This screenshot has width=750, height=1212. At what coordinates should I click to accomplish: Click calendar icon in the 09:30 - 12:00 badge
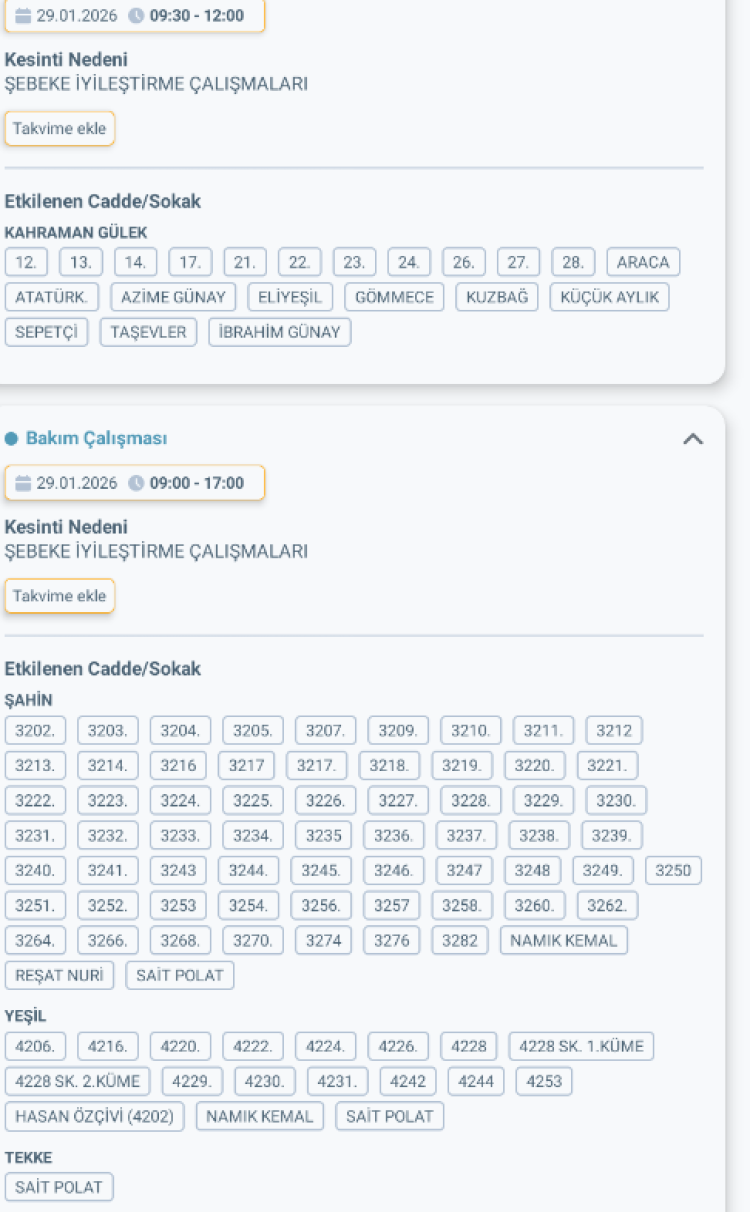tap(22, 16)
